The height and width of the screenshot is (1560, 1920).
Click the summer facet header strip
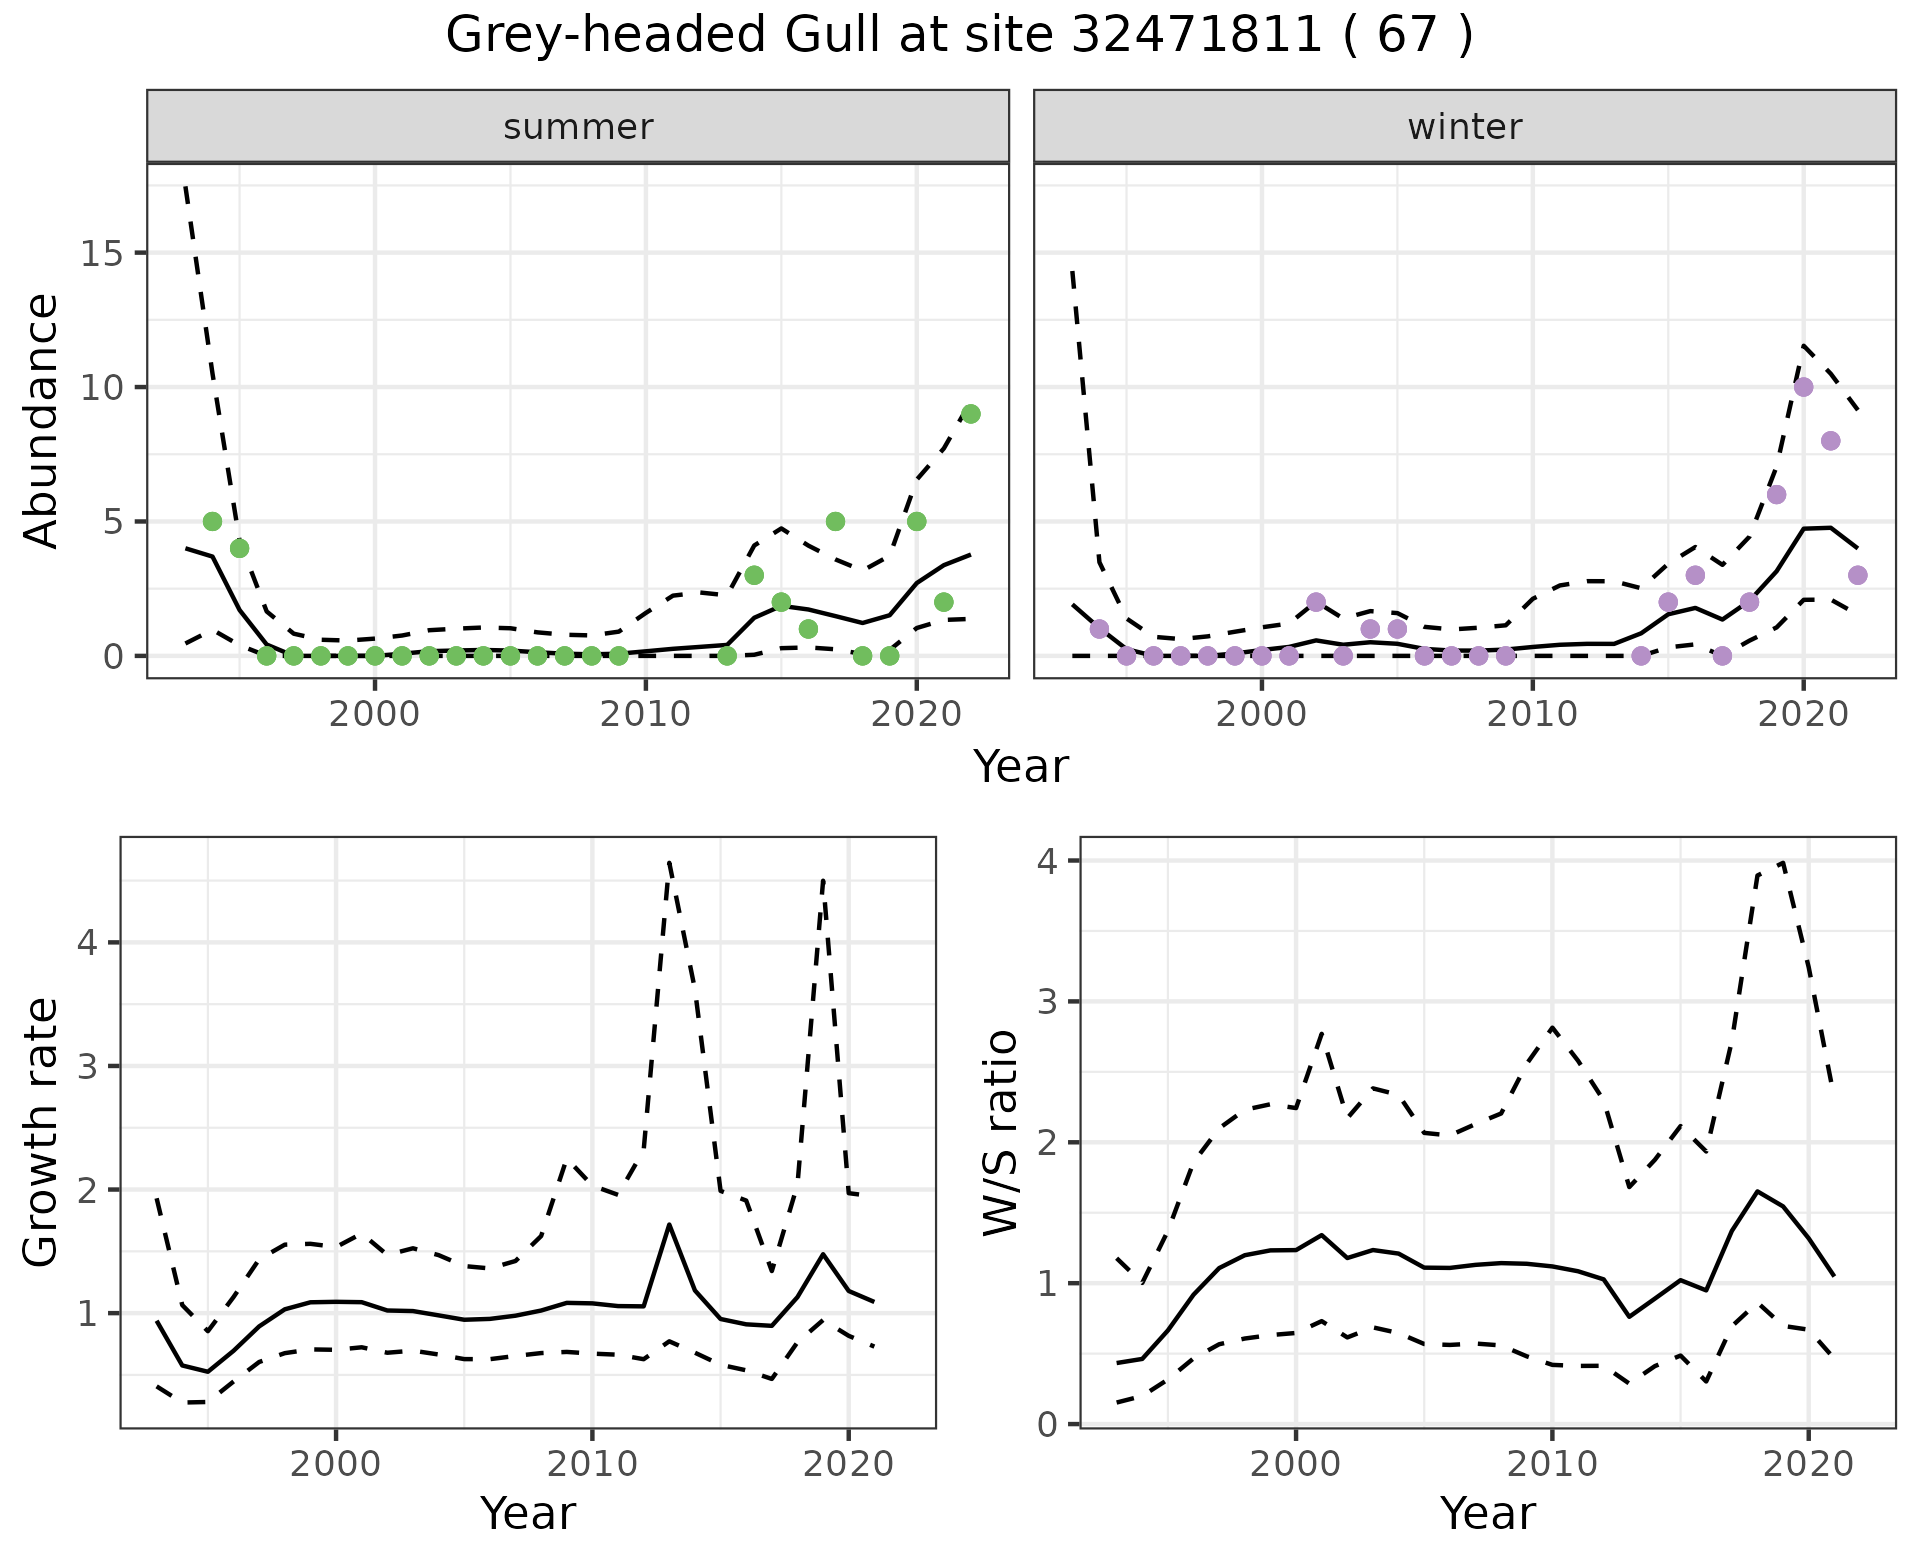coord(578,127)
